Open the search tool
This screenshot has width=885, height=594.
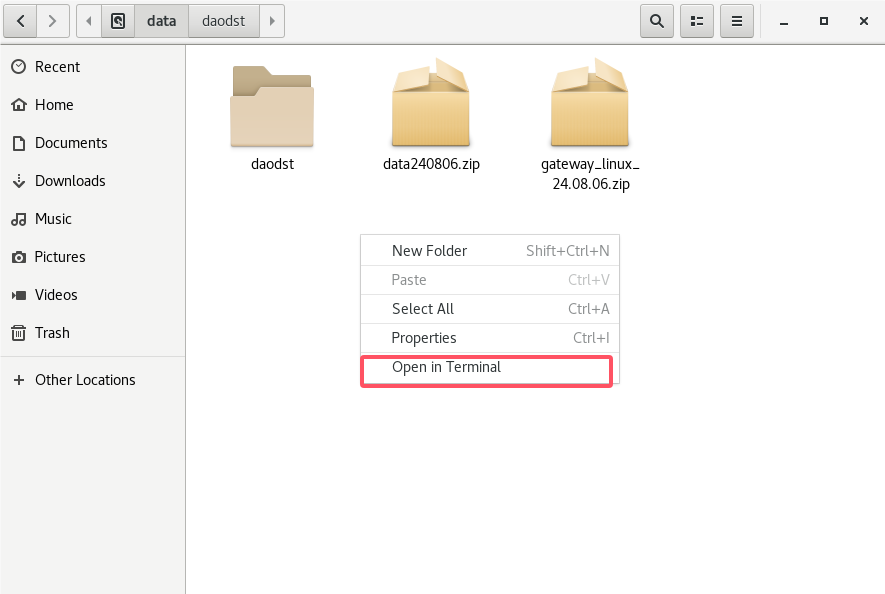[x=657, y=21]
